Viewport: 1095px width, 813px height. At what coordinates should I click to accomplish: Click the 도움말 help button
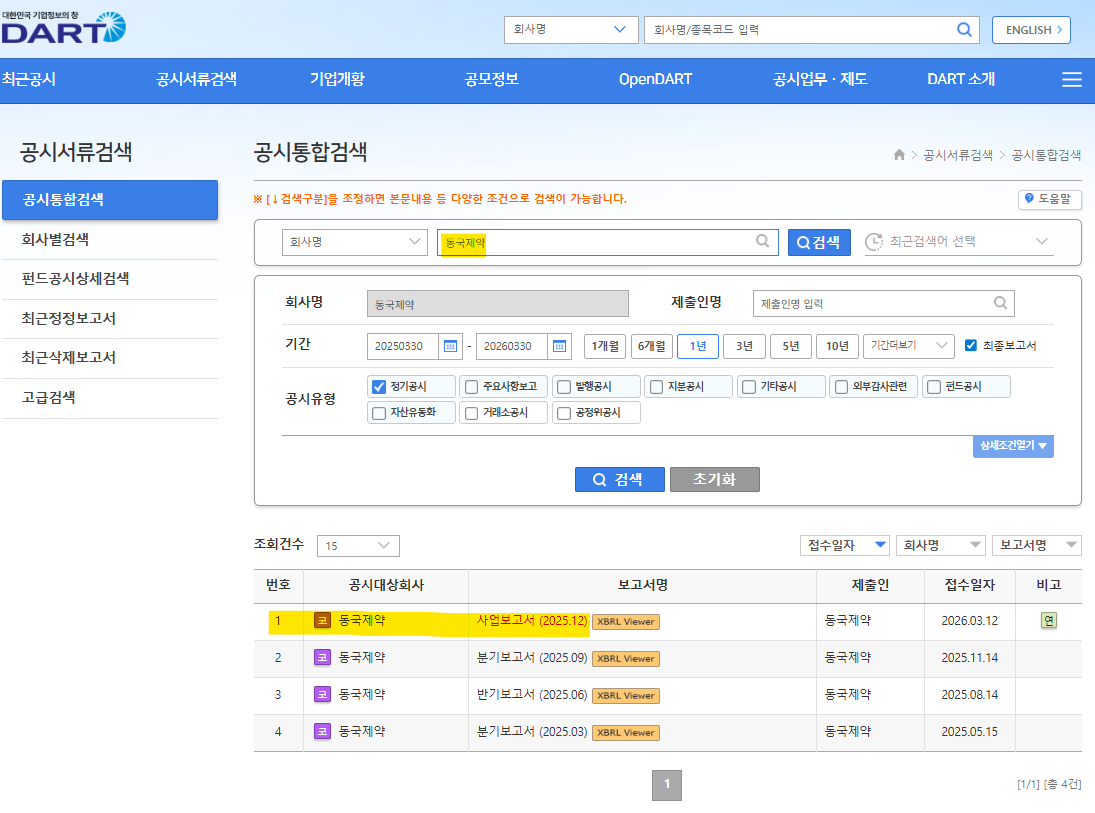1049,199
